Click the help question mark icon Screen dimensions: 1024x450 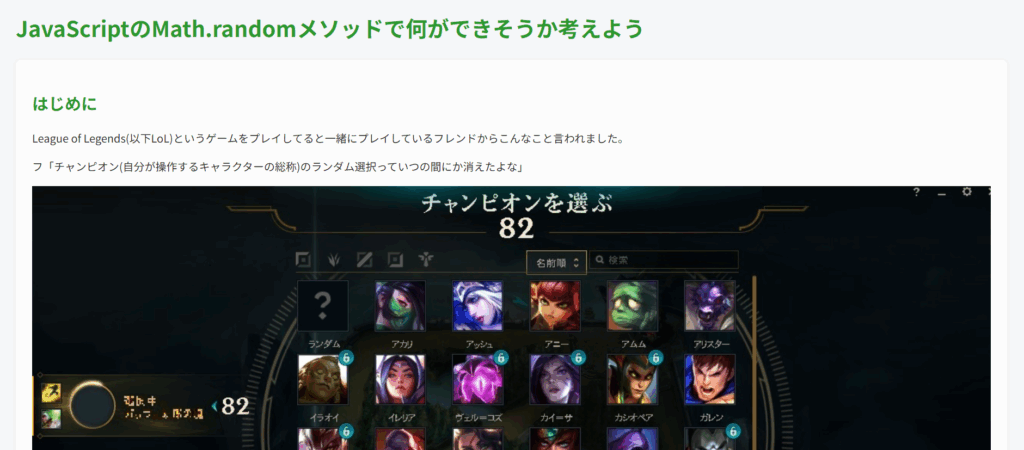tap(916, 192)
